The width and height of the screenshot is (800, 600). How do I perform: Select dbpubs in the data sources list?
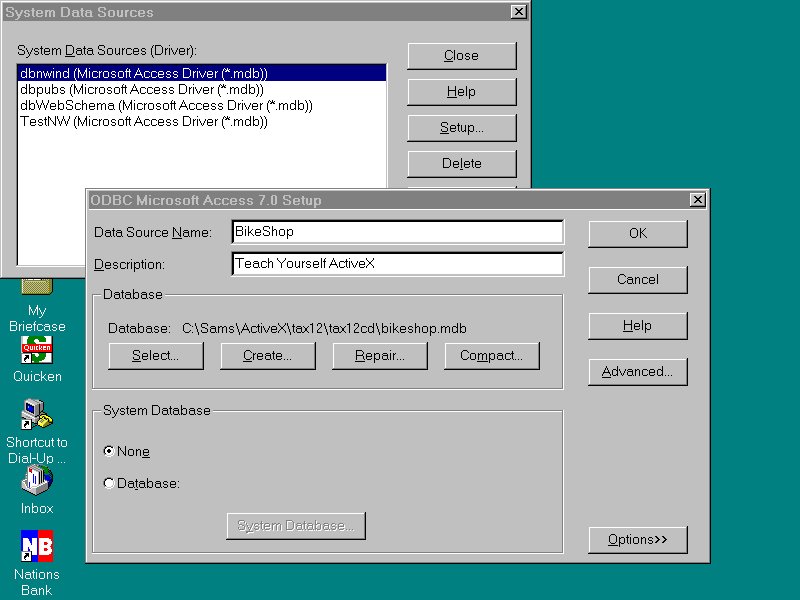[x=142, y=89]
